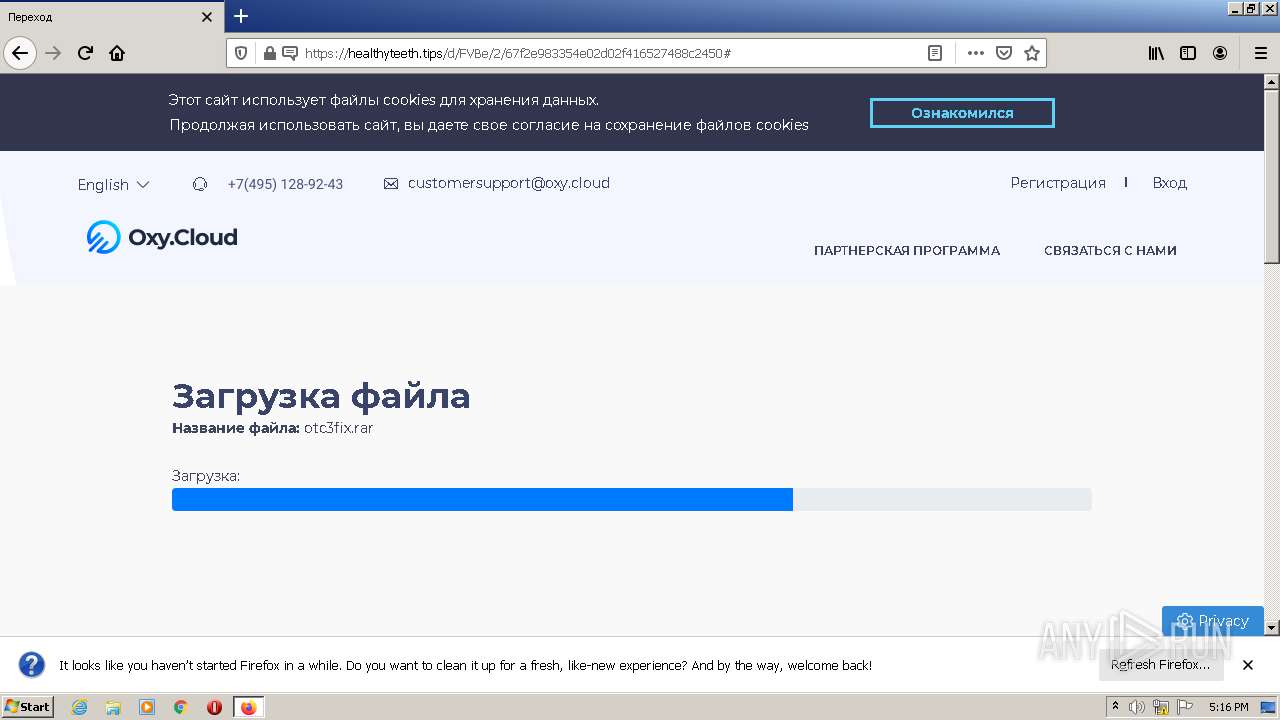Open the volume speaker tray icon
This screenshot has height=720, width=1280.
pyautogui.click(x=1138, y=707)
